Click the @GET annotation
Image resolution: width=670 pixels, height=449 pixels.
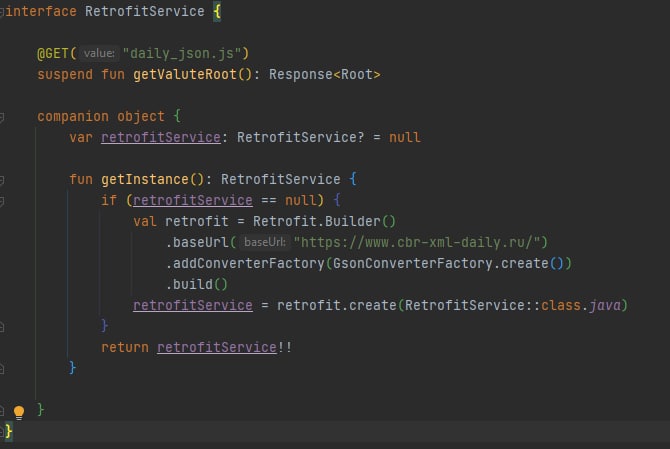pyautogui.click(x=53, y=53)
